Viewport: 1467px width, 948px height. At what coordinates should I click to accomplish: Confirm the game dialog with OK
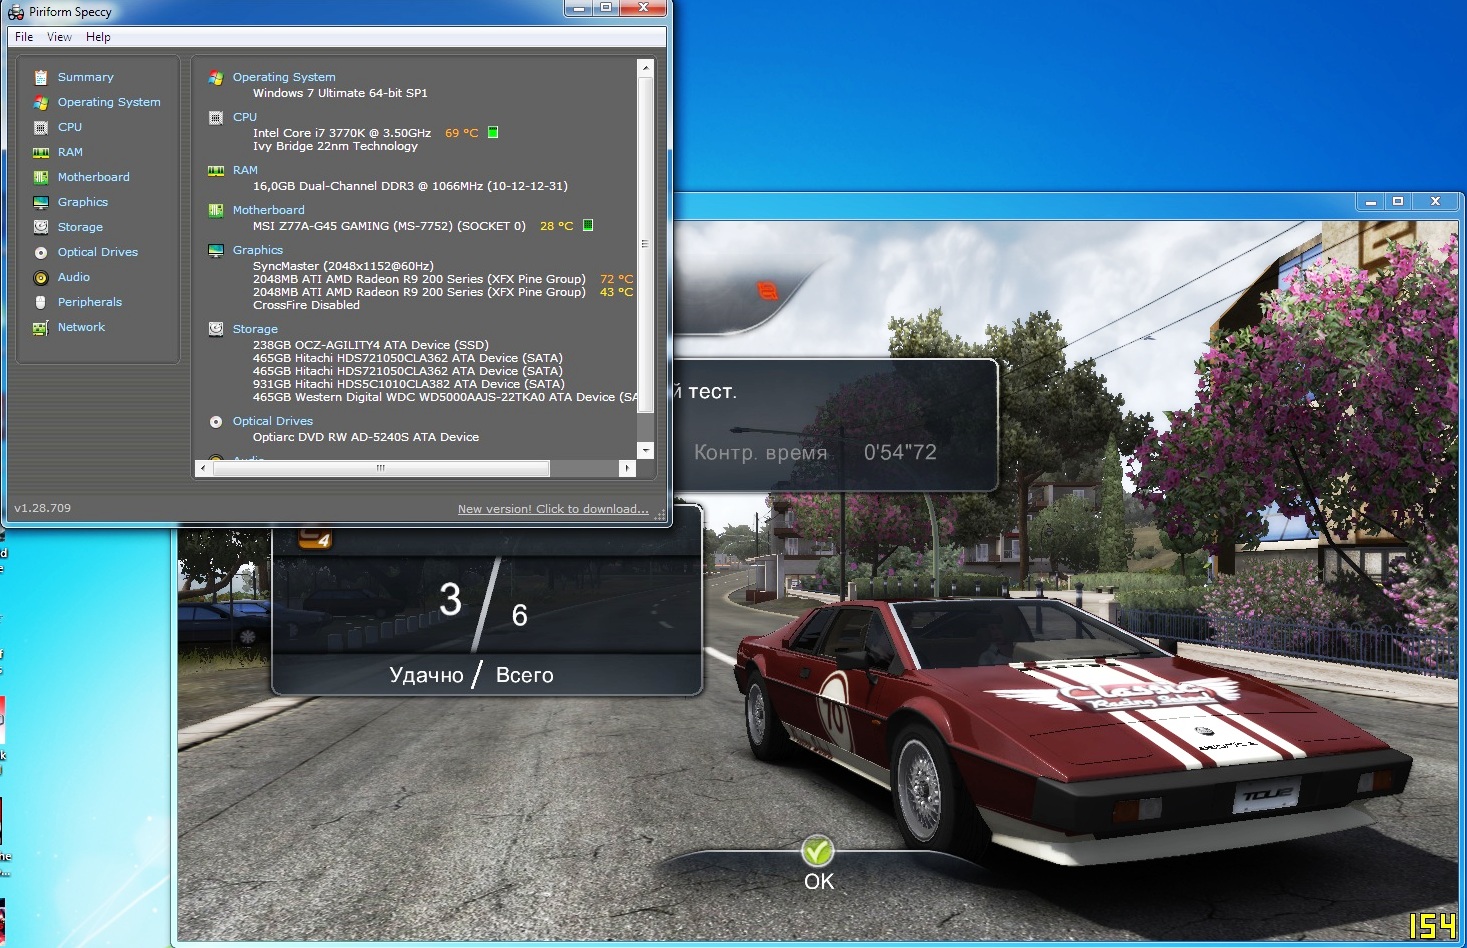pyautogui.click(x=819, y=881)
